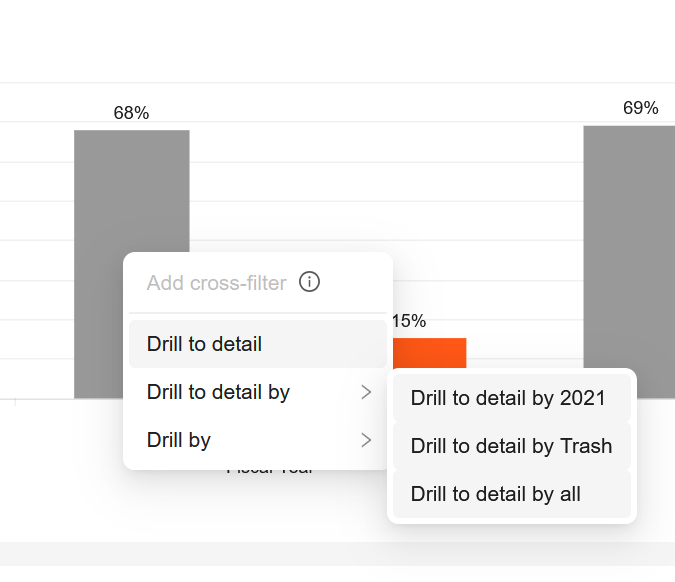The width and height of the screenshot is (675, 582).
Task: Click the greyed-out Add cross-filter item
Action: tap(216, 283)
